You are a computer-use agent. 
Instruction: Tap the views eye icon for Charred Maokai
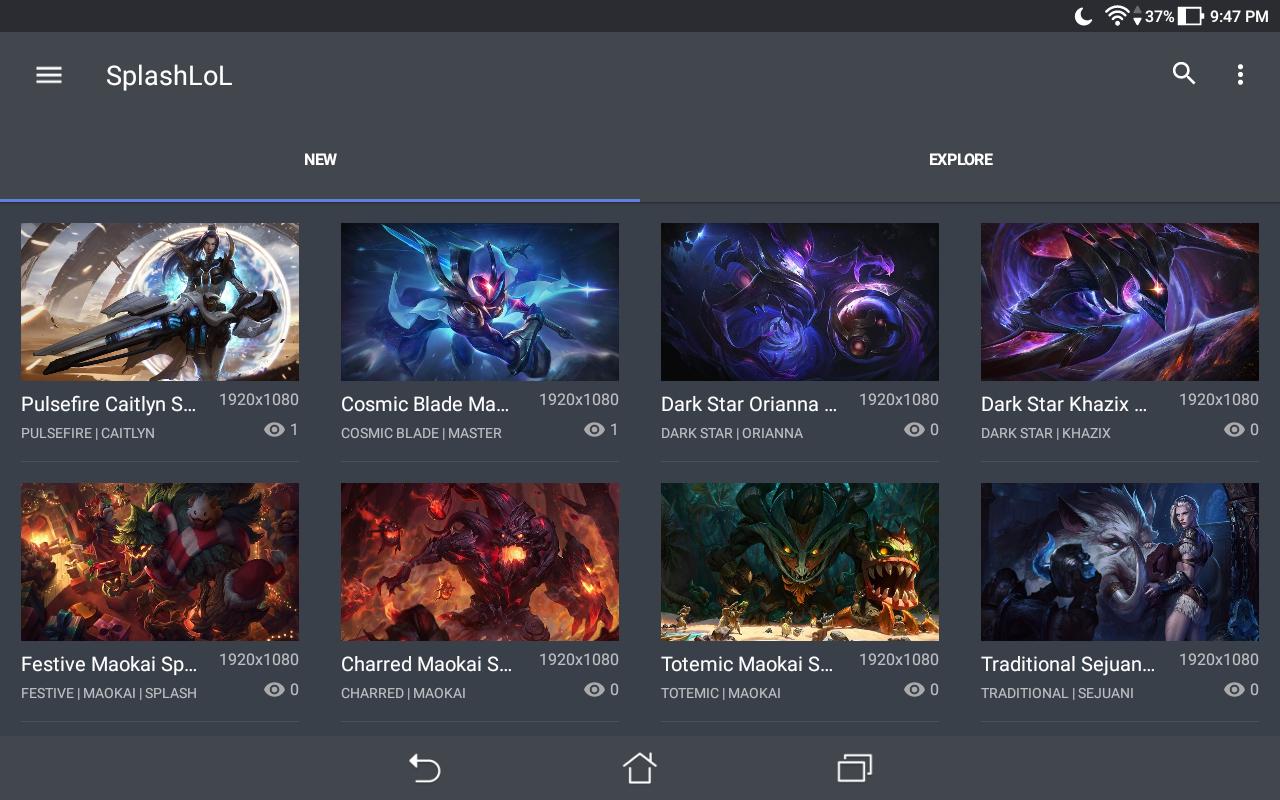[x=594, y=689]
